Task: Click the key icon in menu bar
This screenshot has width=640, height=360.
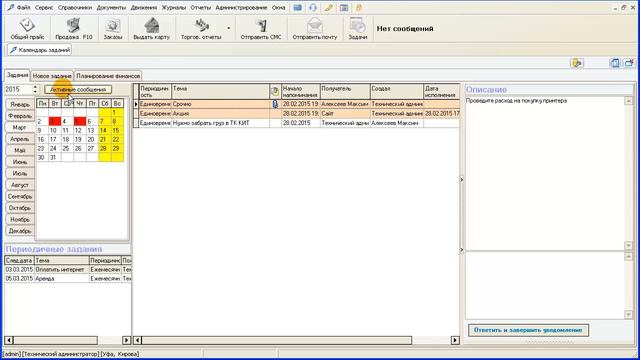Action: coord(329,7)
